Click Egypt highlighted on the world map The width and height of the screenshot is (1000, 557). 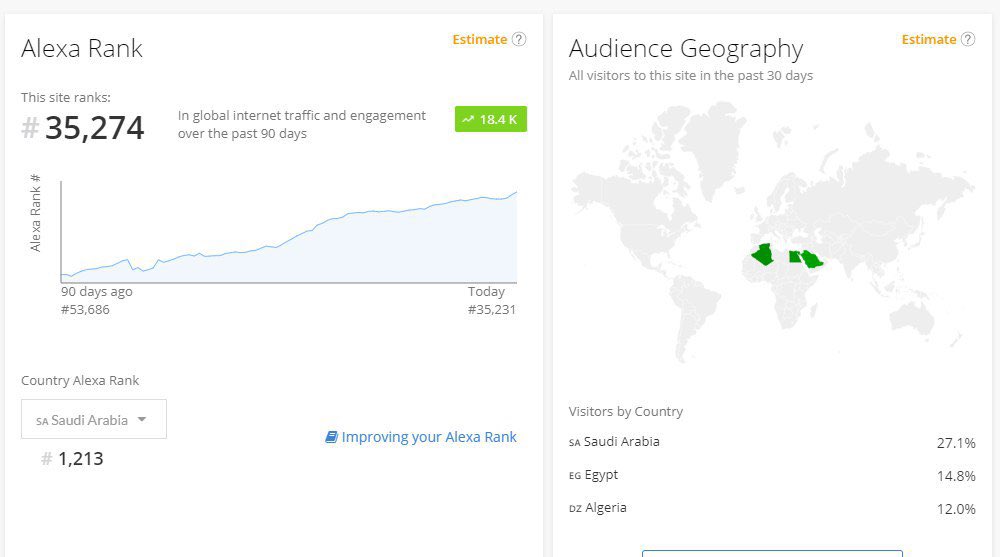(x=794, y=256)
